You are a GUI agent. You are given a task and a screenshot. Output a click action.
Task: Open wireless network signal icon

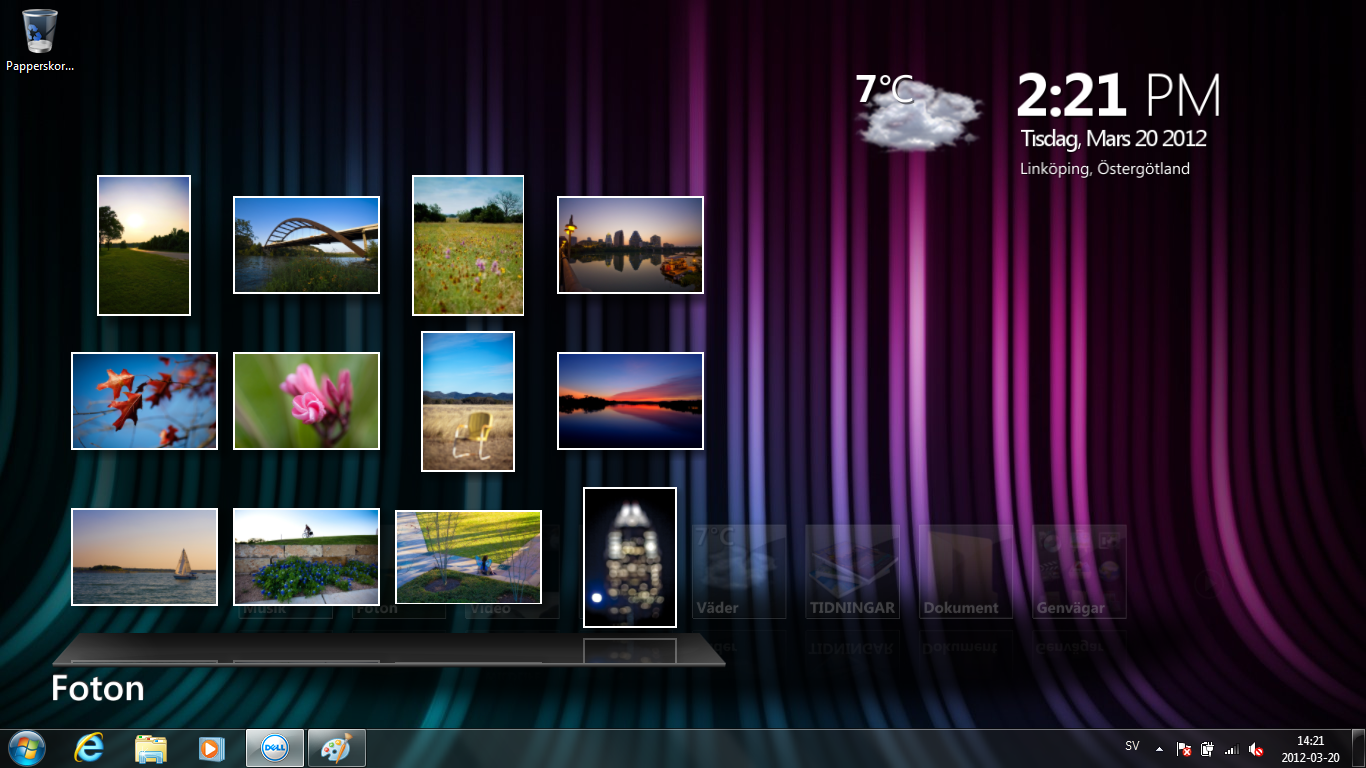click(x=1232, y=748)
